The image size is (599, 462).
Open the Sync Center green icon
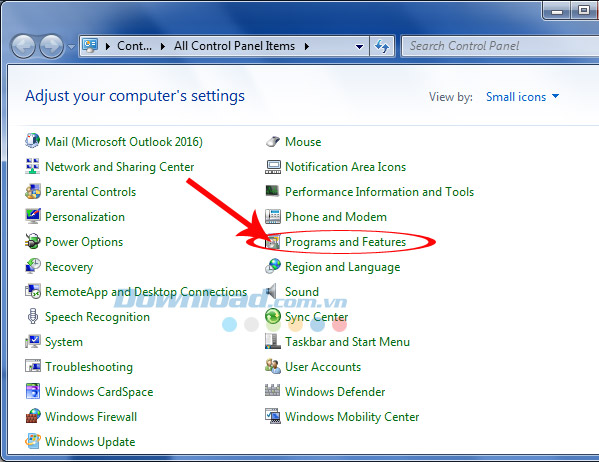click(x=273, y=316)
